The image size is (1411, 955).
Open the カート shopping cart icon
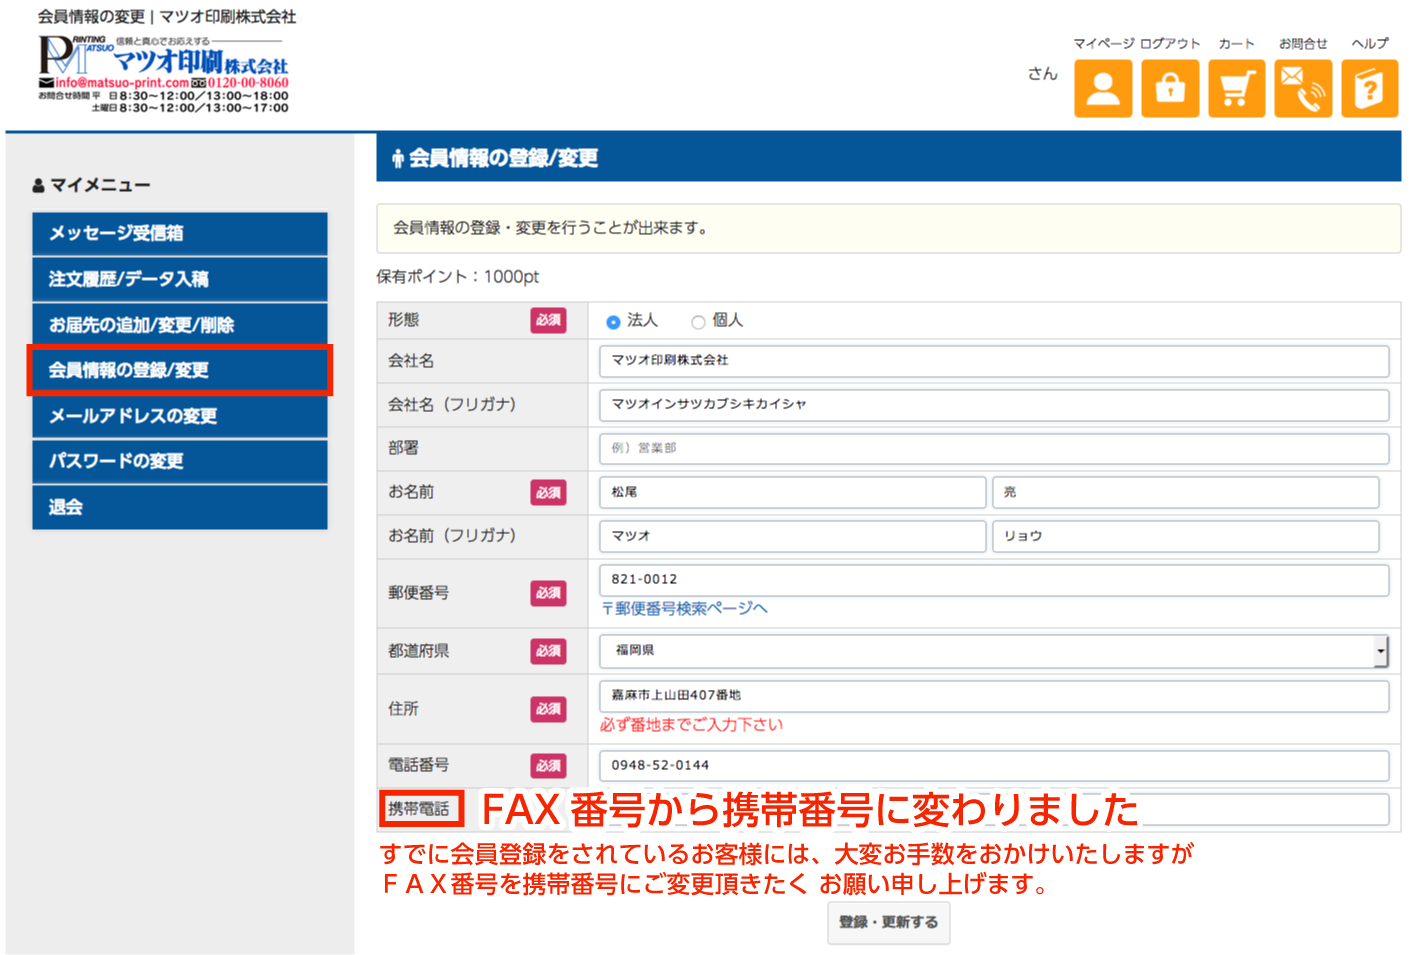pyautogui.click(x=1237, y=89)
